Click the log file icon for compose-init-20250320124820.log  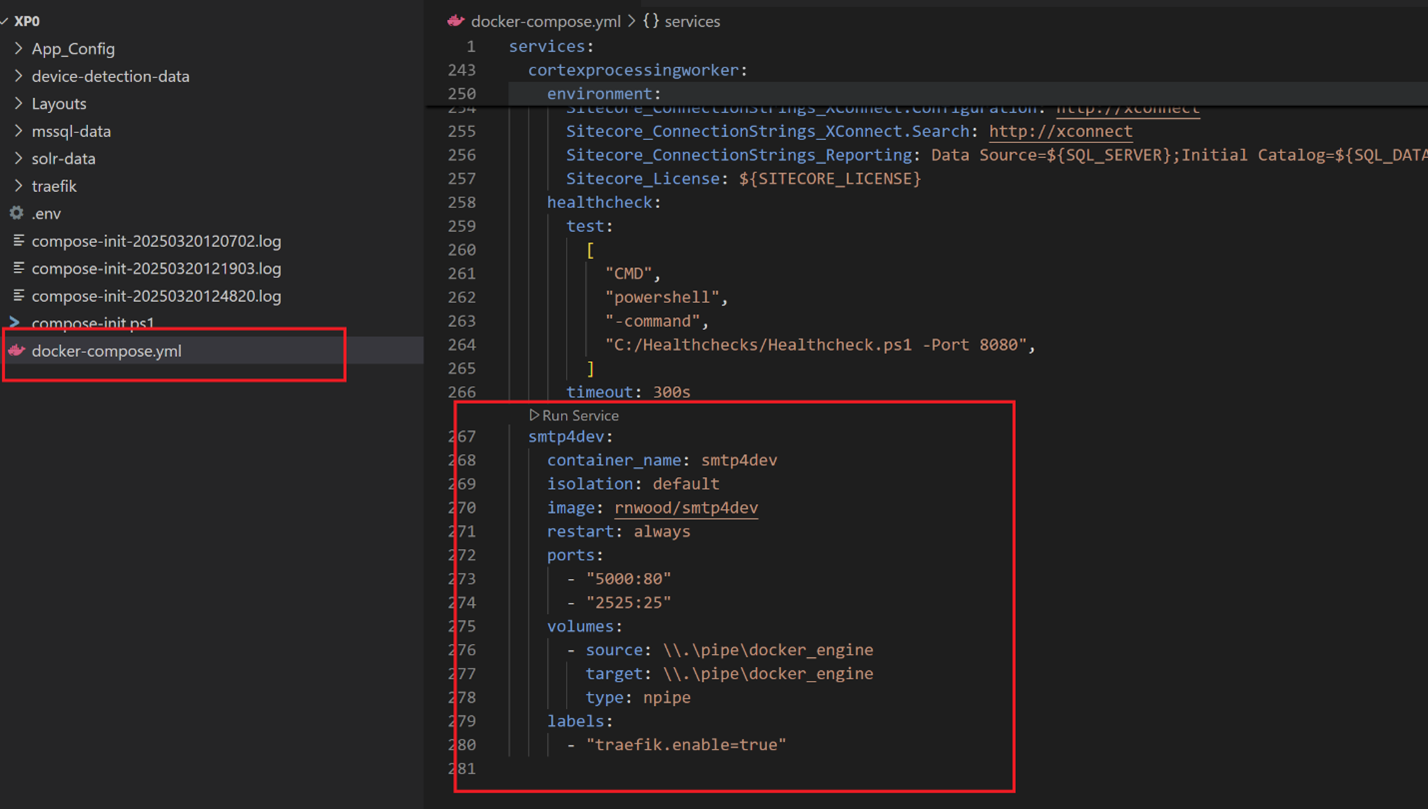pos(18,296)
